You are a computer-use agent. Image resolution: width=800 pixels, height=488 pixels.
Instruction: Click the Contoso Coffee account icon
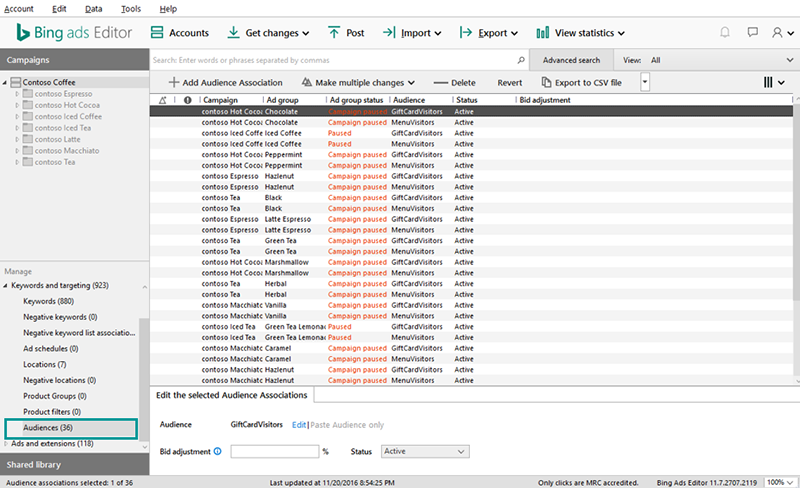click(x=16, y=82)
